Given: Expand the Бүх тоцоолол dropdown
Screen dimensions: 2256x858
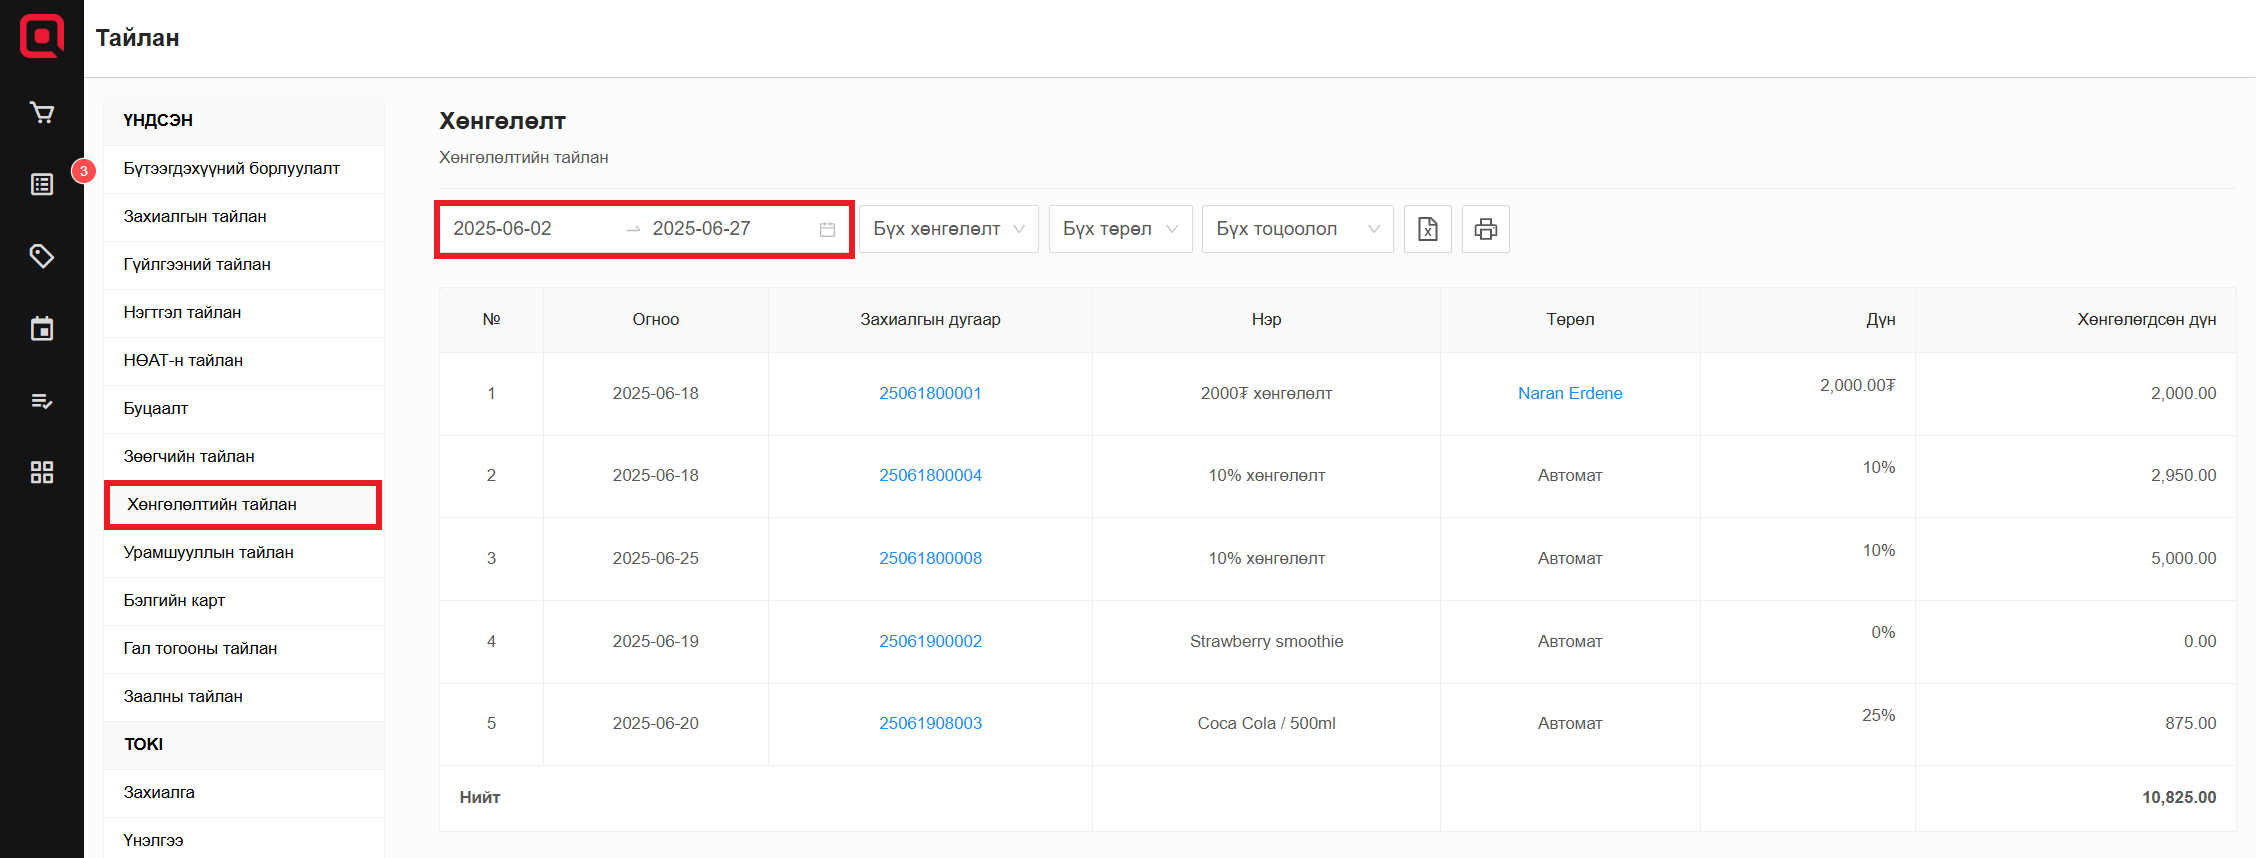Looking at the screenshot, I should pyautogui.click(x=1296, y=229).
